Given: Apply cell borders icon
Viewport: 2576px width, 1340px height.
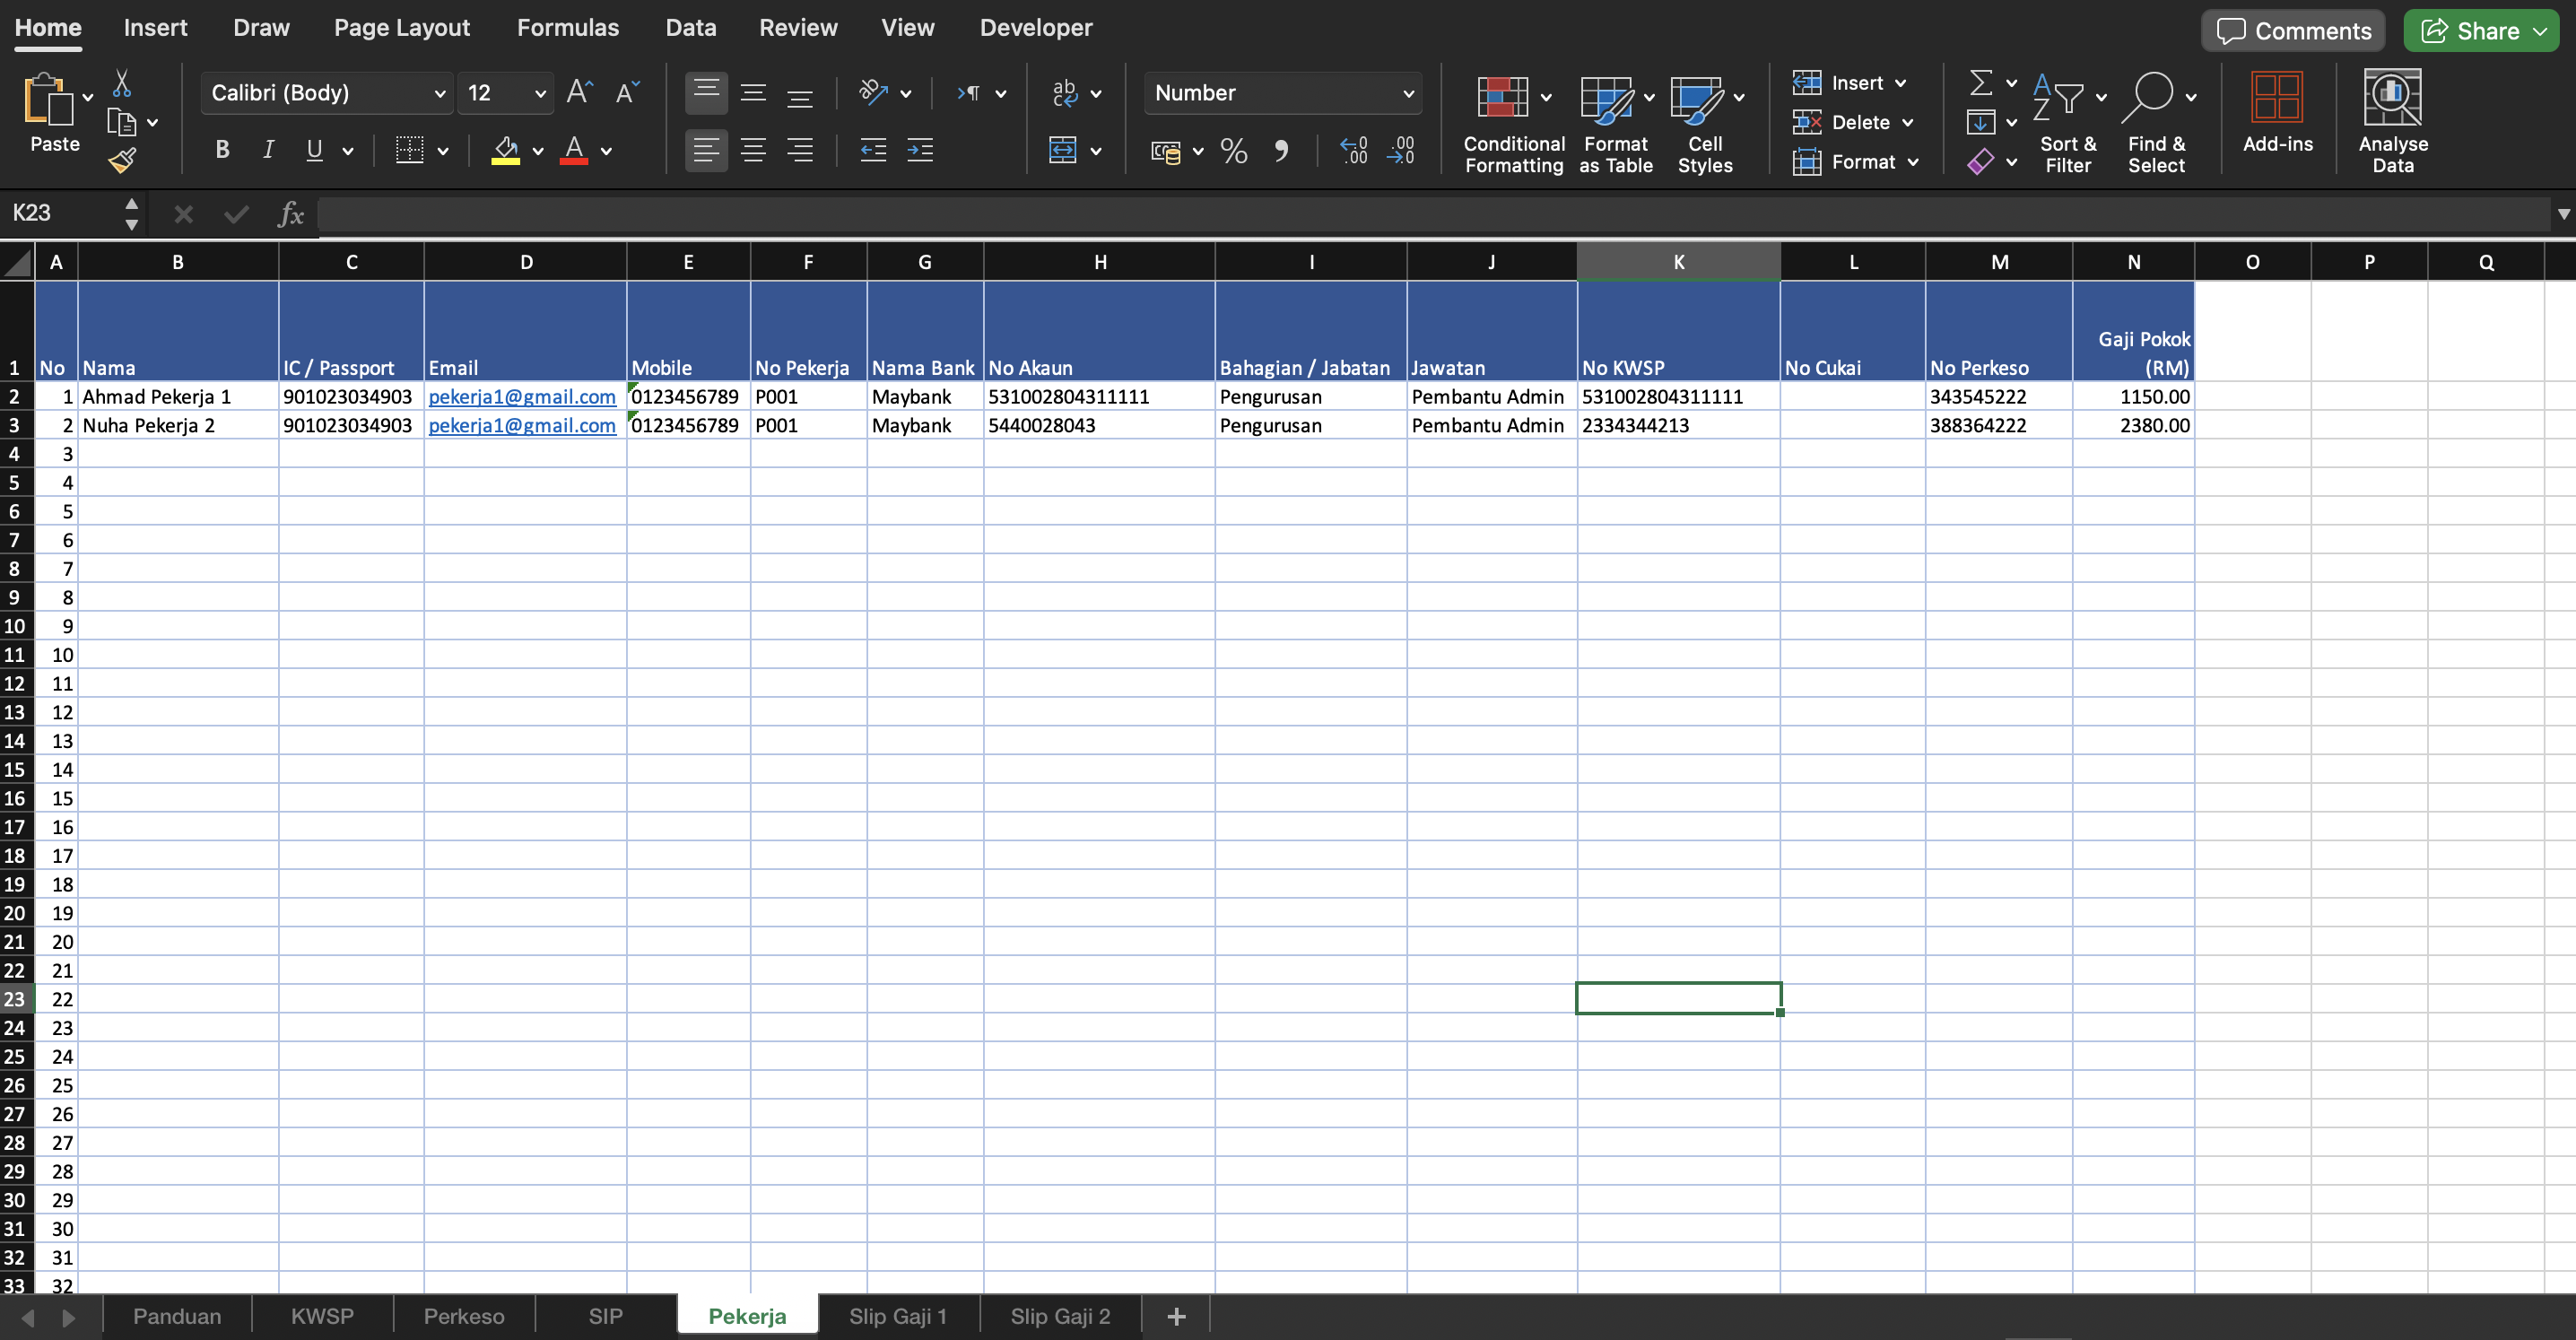Looking at the screenshot, I should 409,150.
